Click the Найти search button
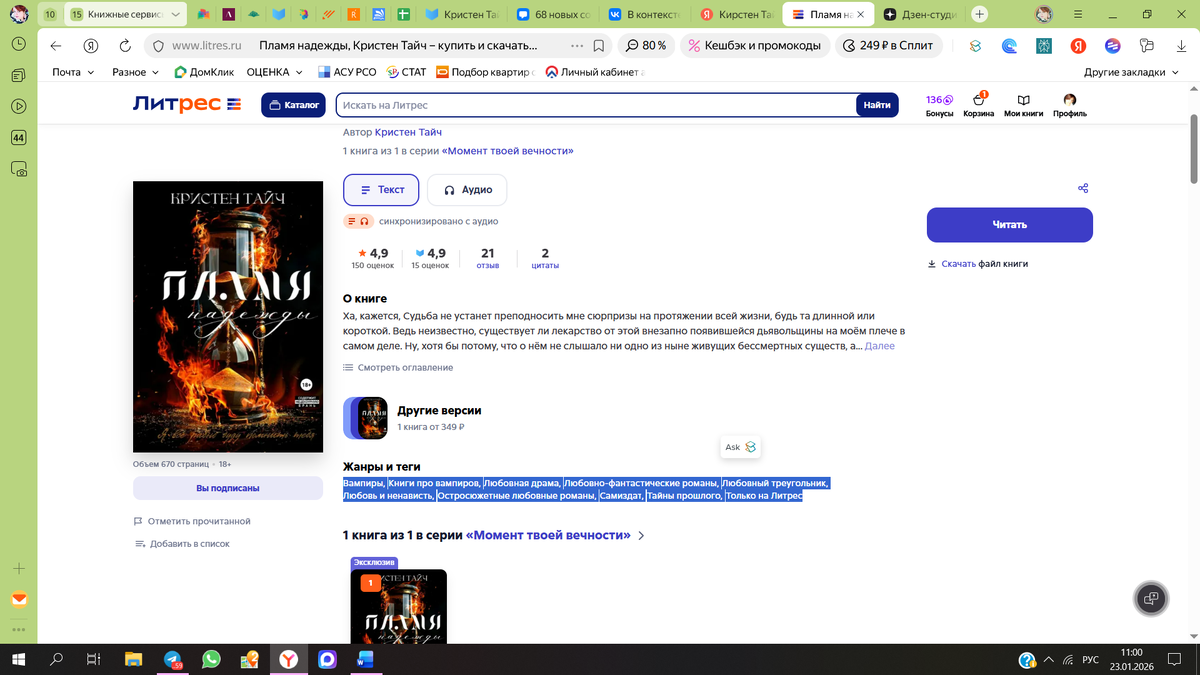1200x675 pixels. pos(877,105)
